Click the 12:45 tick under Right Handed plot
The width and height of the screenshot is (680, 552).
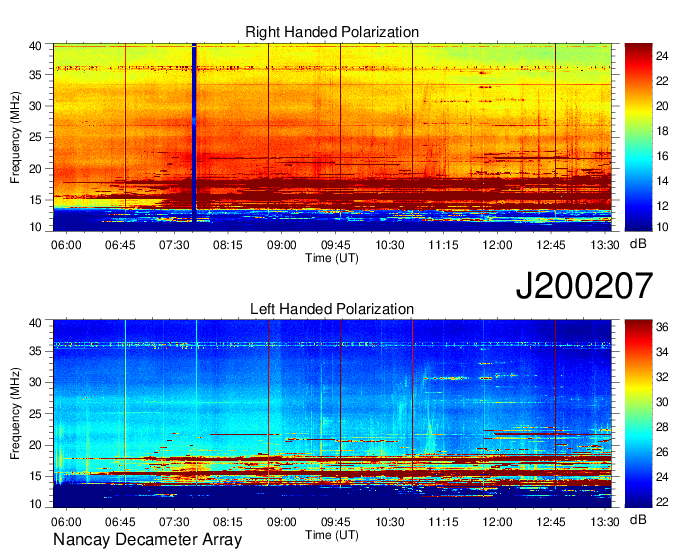tap(551, 245)
